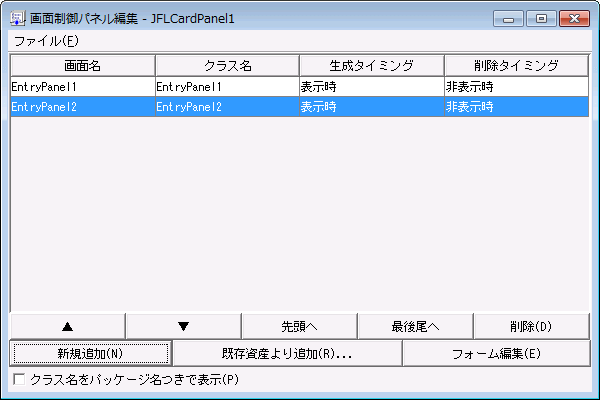Click the application icon in title bar
The image size is (600, 400).
pos(17,18)
